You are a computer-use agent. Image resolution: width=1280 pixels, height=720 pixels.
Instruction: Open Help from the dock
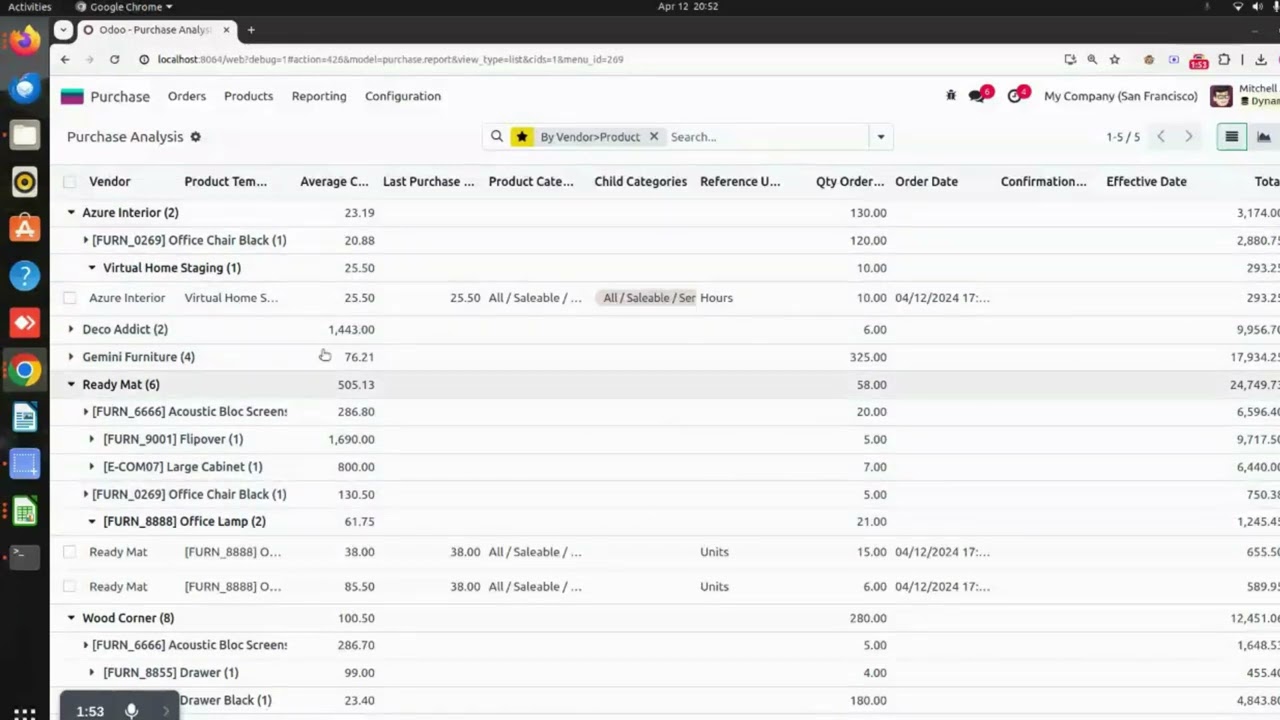click(25, 276)
